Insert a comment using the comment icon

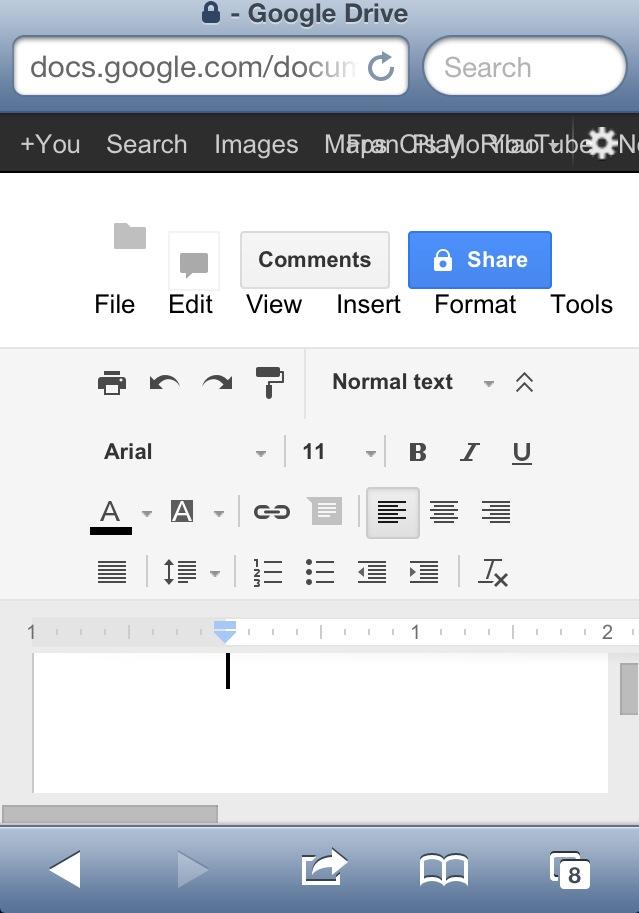[324, 511]
